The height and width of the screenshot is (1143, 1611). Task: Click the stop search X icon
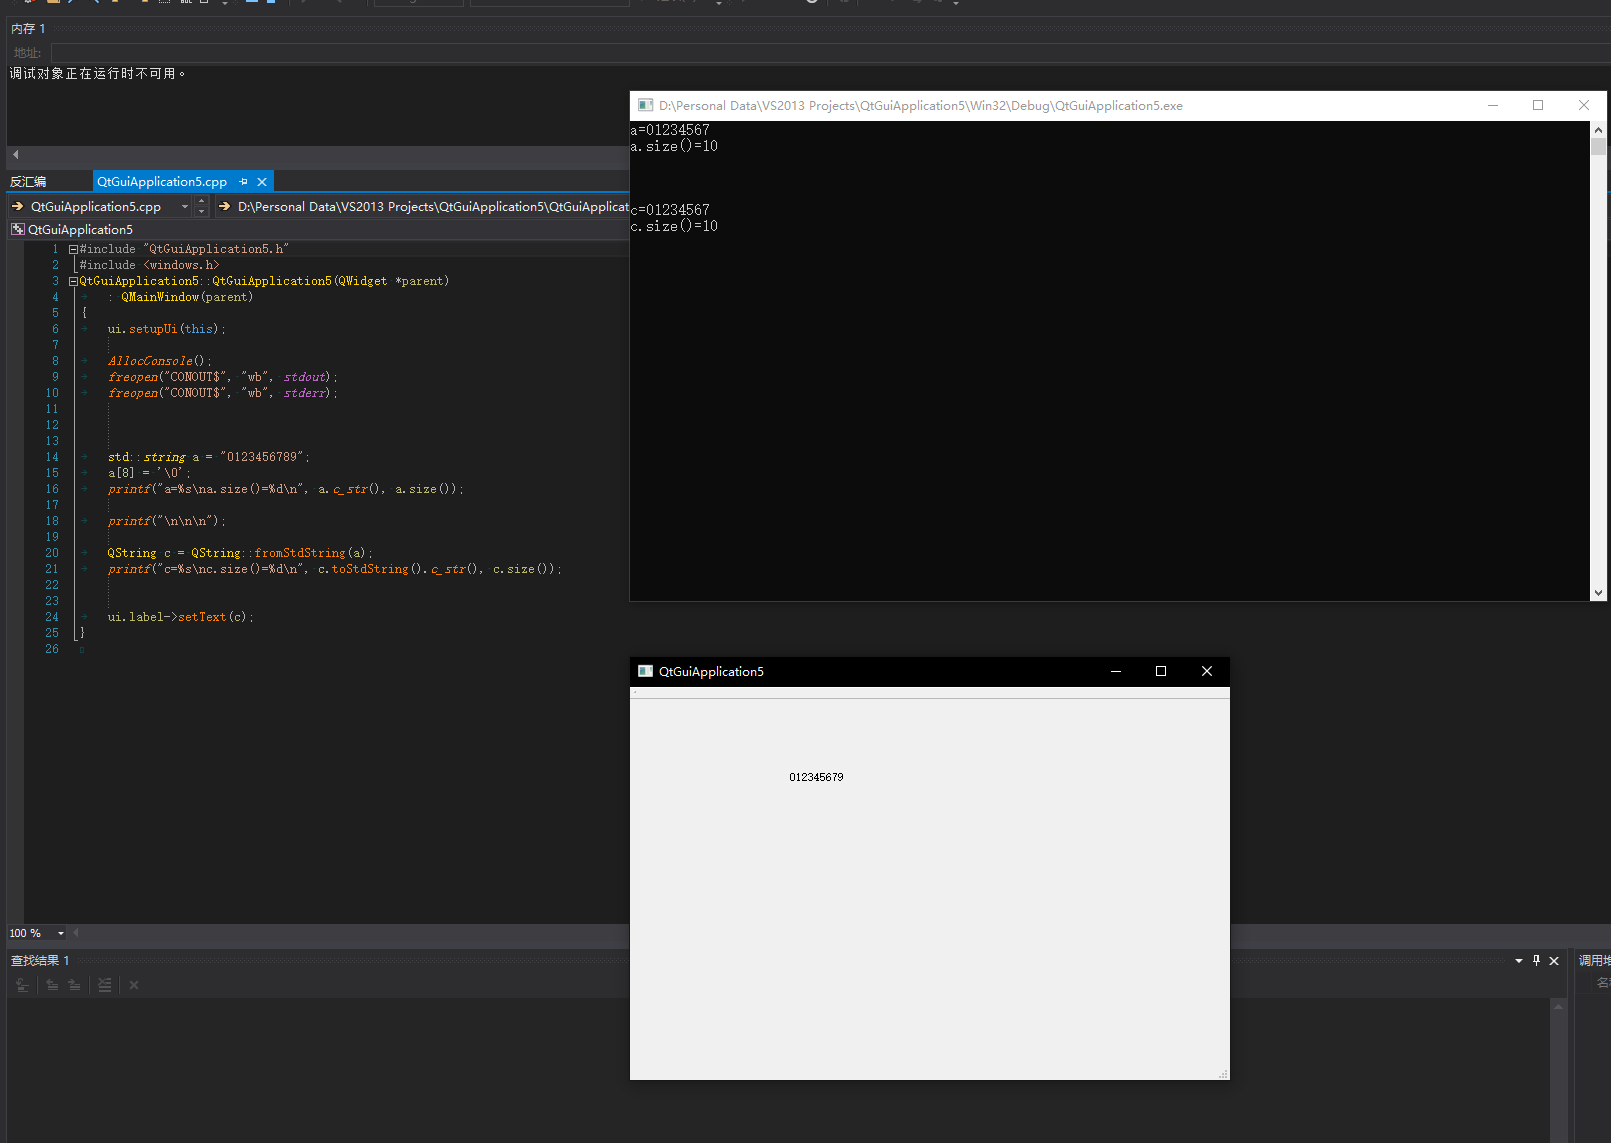coord(134,985)
